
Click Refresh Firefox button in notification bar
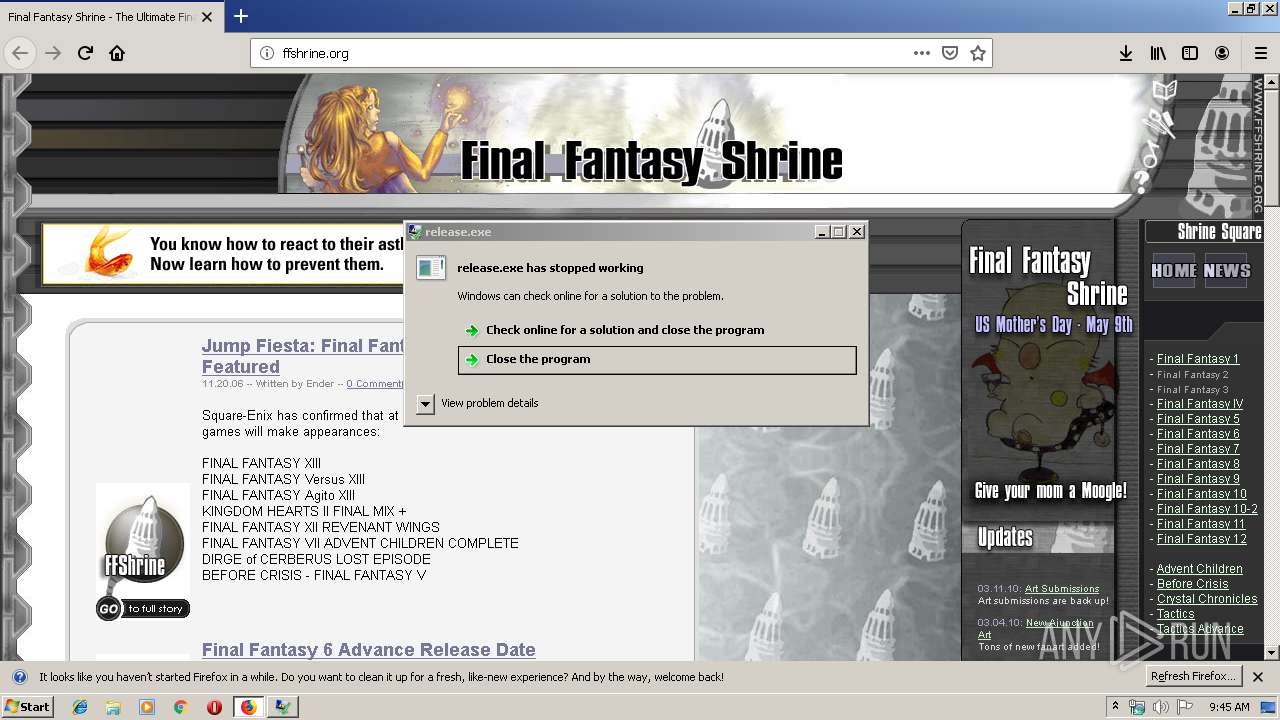click(x=1193, y=677)
